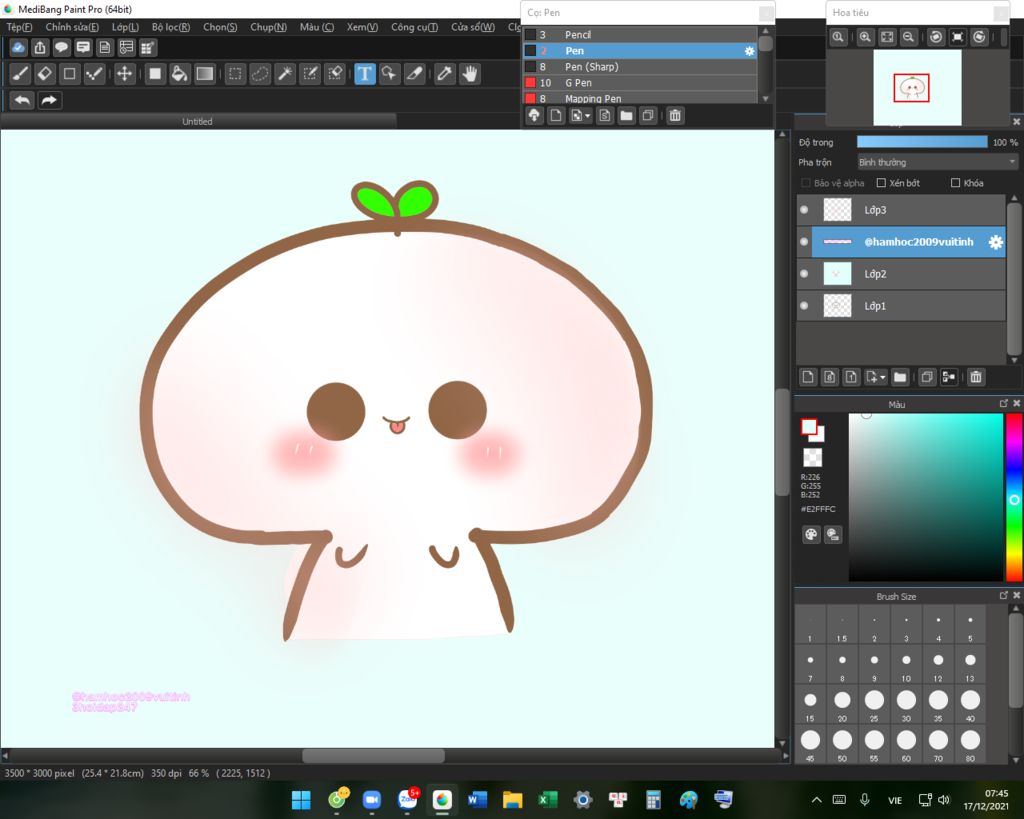Open the Tệp(F) menu
Screen dimensions: 1024x819
19,27
